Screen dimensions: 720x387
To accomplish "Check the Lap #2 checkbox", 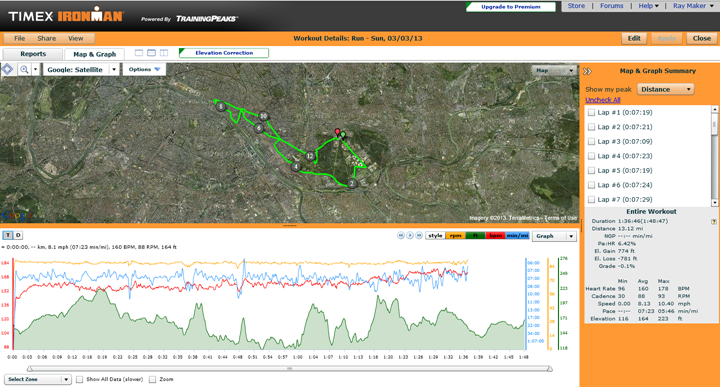I will coord(591,127).
